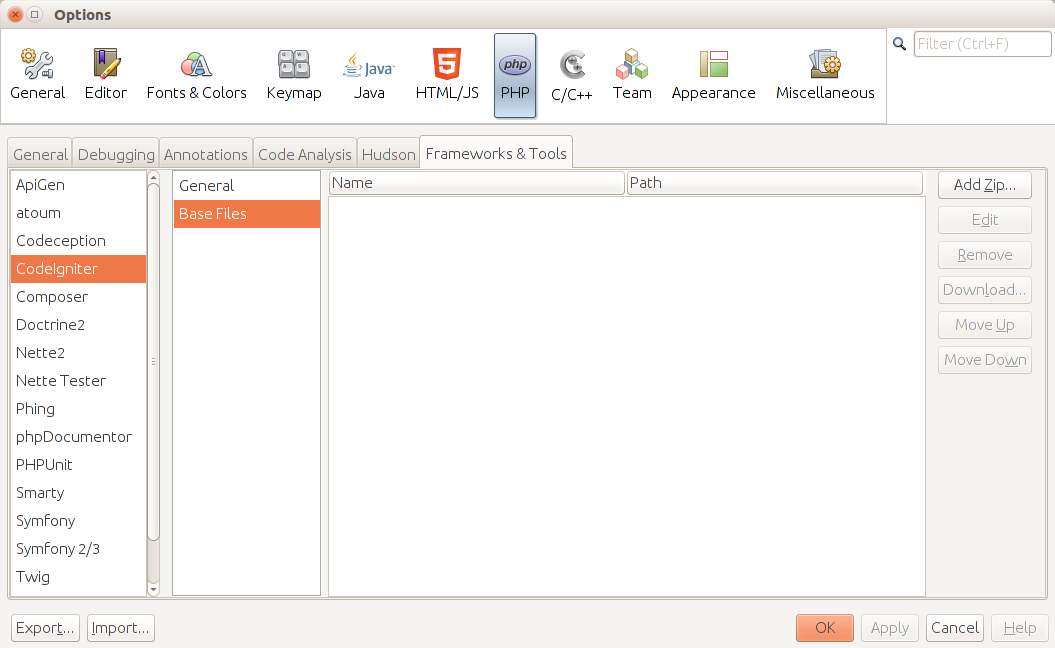Click the Remove button
1055x648 pixels.
pyautogui.click(x=984, y=255)
